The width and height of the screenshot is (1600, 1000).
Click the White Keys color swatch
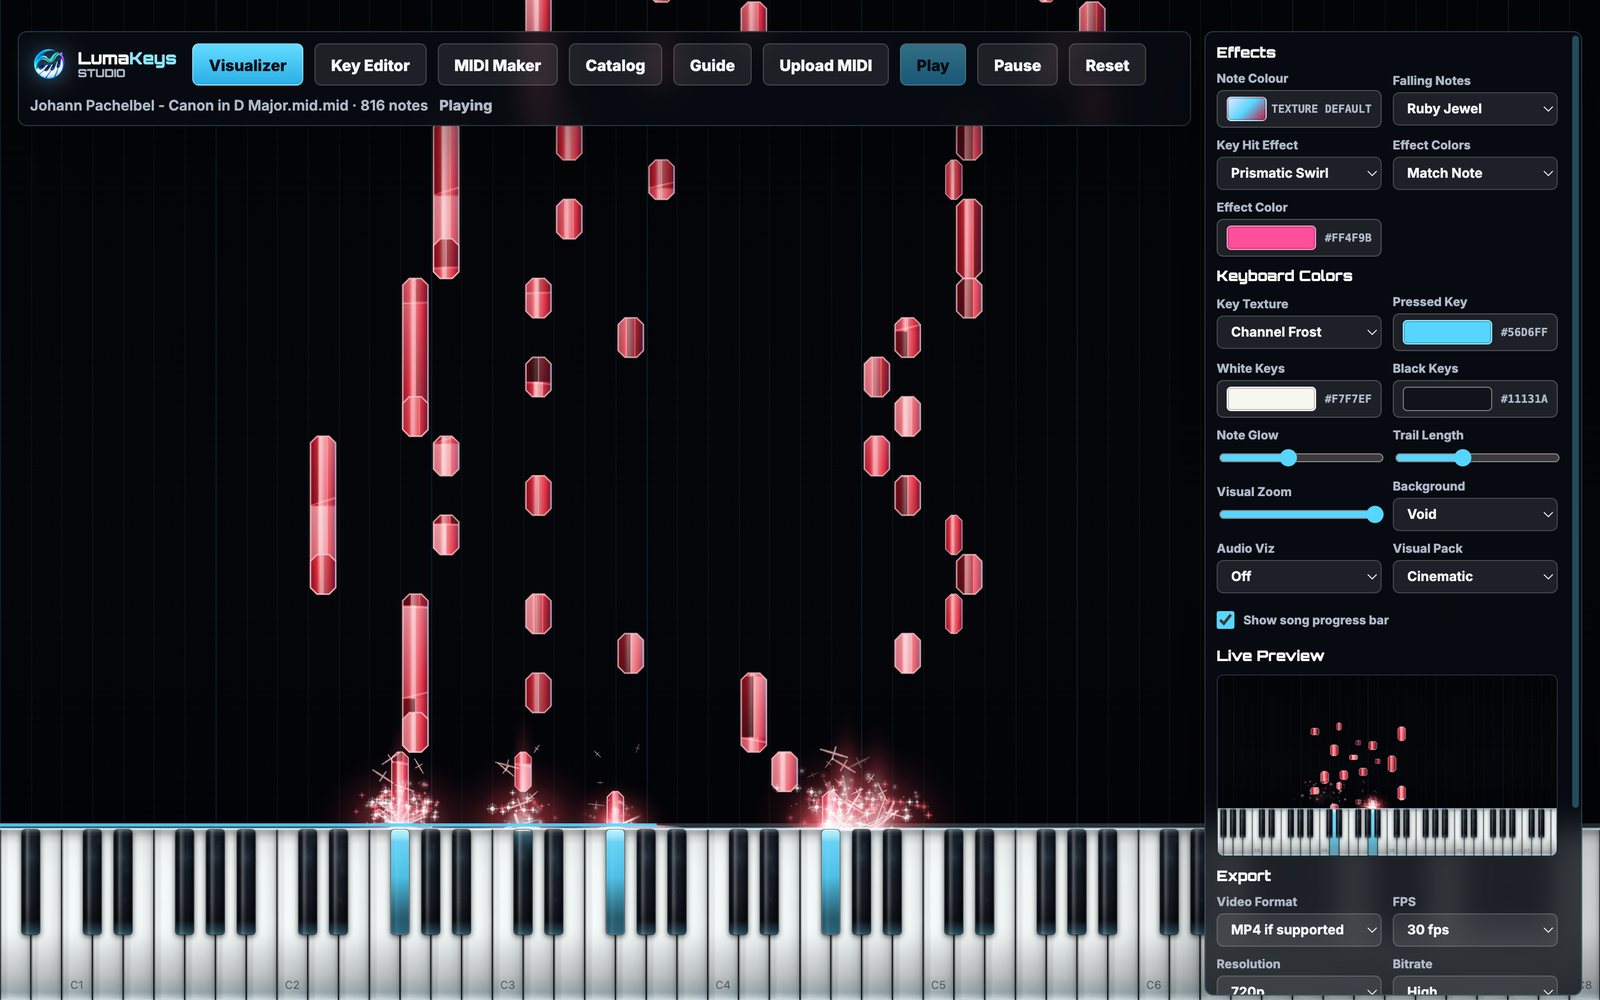(x=1271, y=399)
